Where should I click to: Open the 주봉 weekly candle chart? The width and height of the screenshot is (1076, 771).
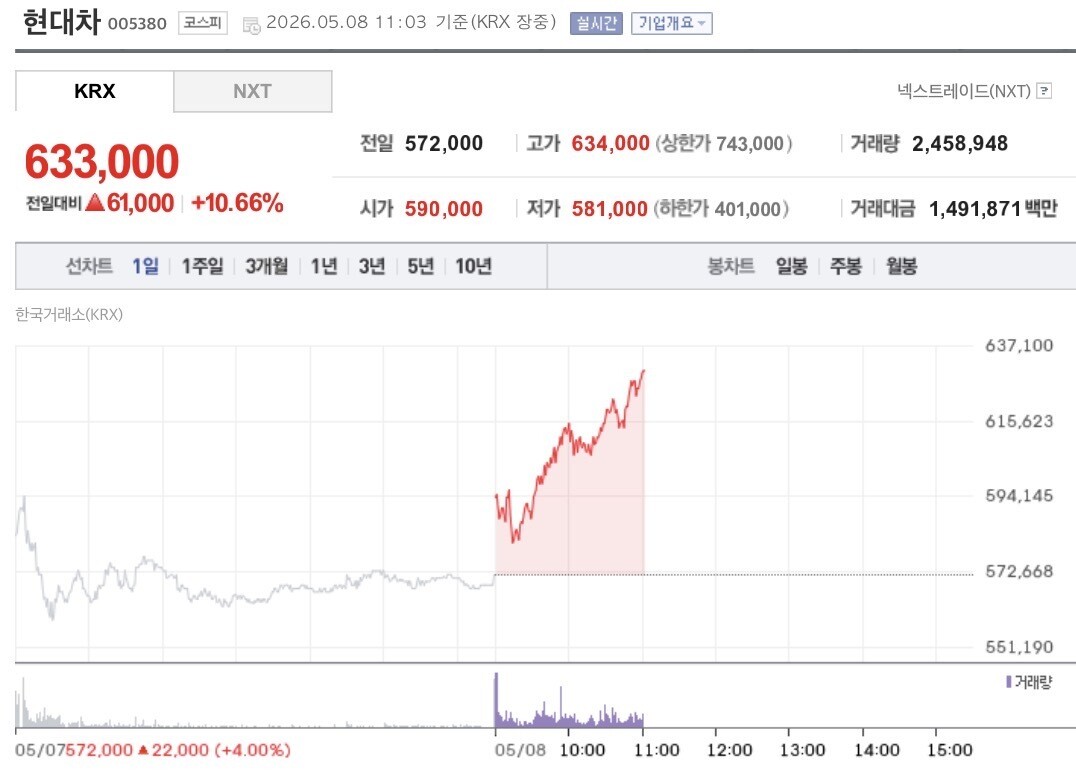[845, 265]
